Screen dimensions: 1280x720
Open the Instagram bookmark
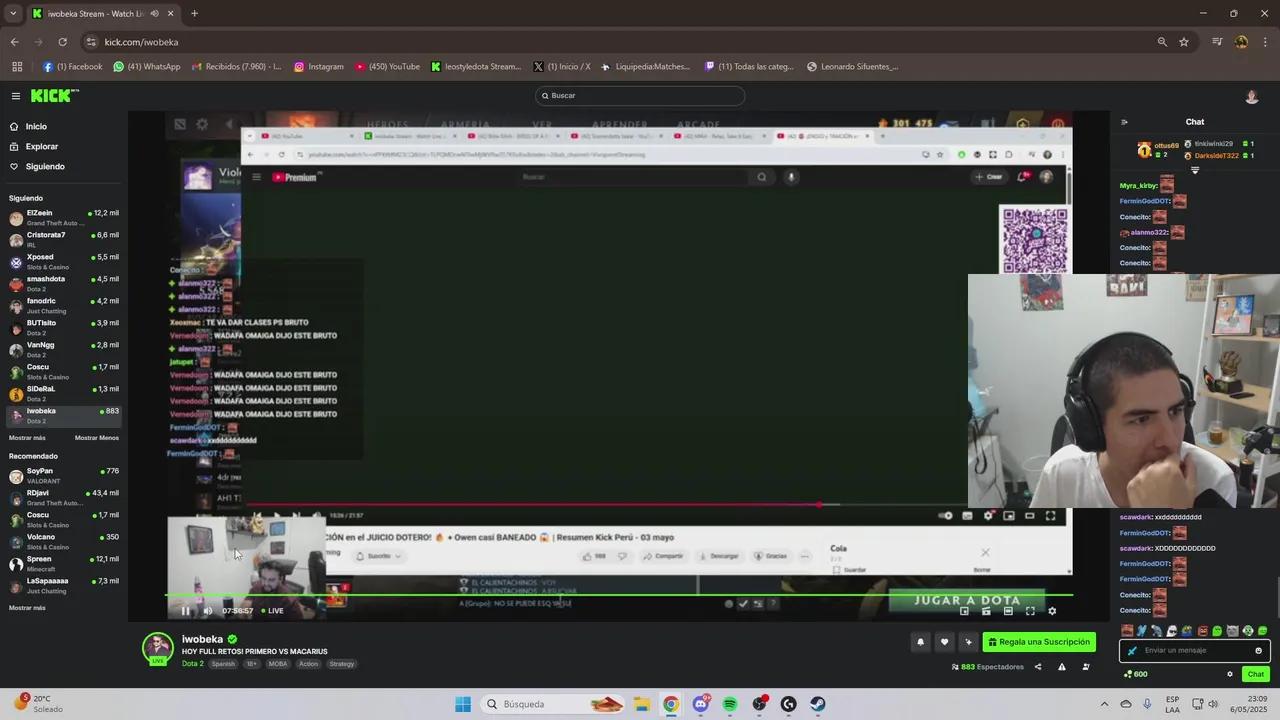tap(319, 67)
